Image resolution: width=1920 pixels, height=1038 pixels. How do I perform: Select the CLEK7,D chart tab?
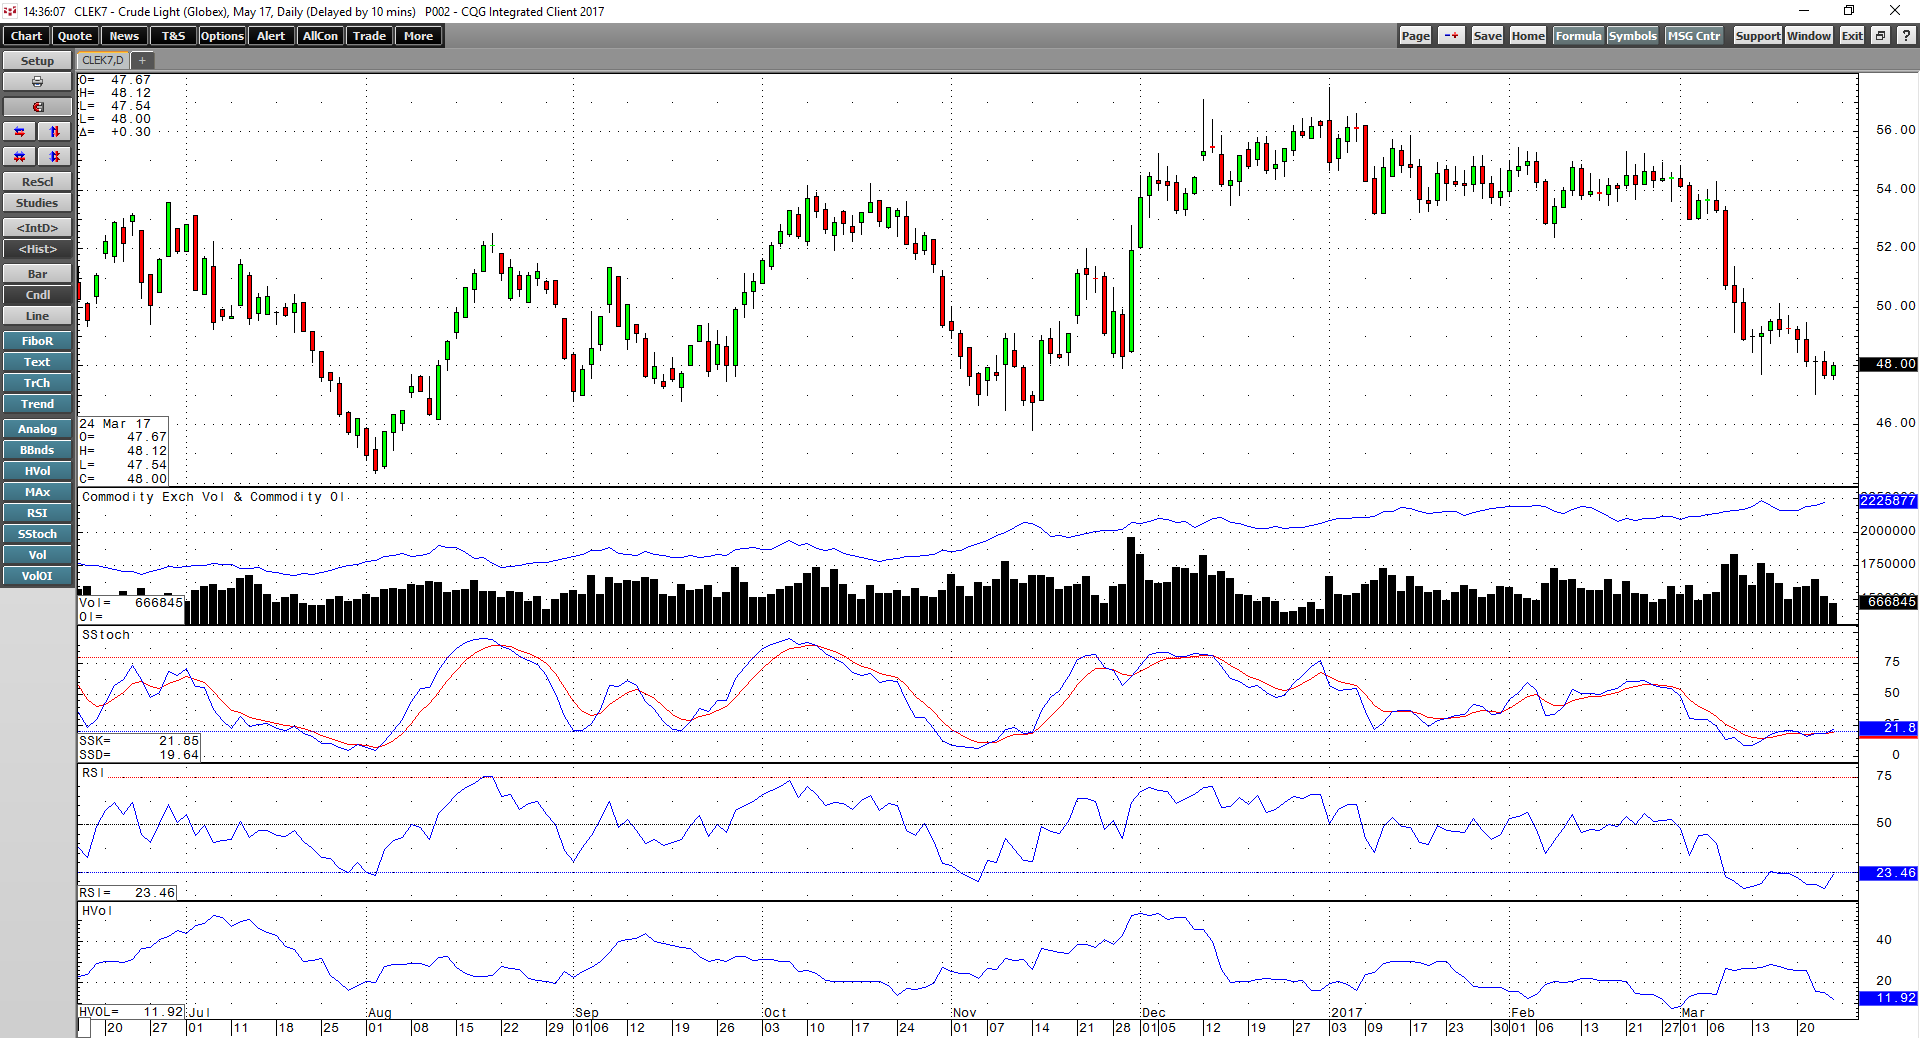[103, 61]
